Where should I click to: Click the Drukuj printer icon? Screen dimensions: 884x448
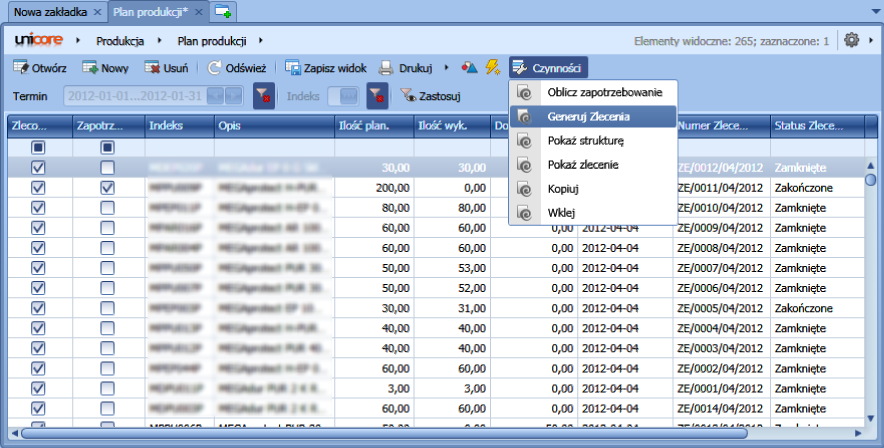coord(387,68)
